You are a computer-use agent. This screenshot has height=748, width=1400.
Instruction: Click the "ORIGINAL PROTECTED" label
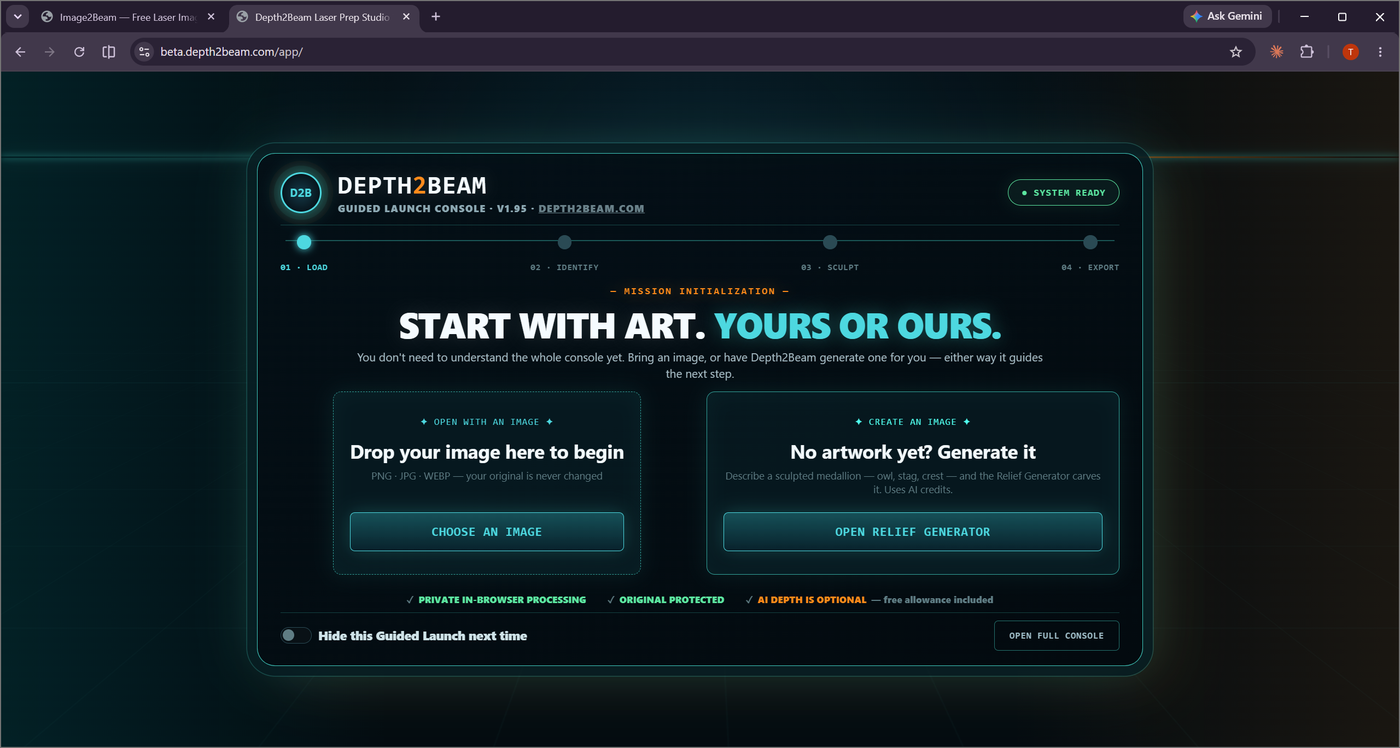coord(672,600)
